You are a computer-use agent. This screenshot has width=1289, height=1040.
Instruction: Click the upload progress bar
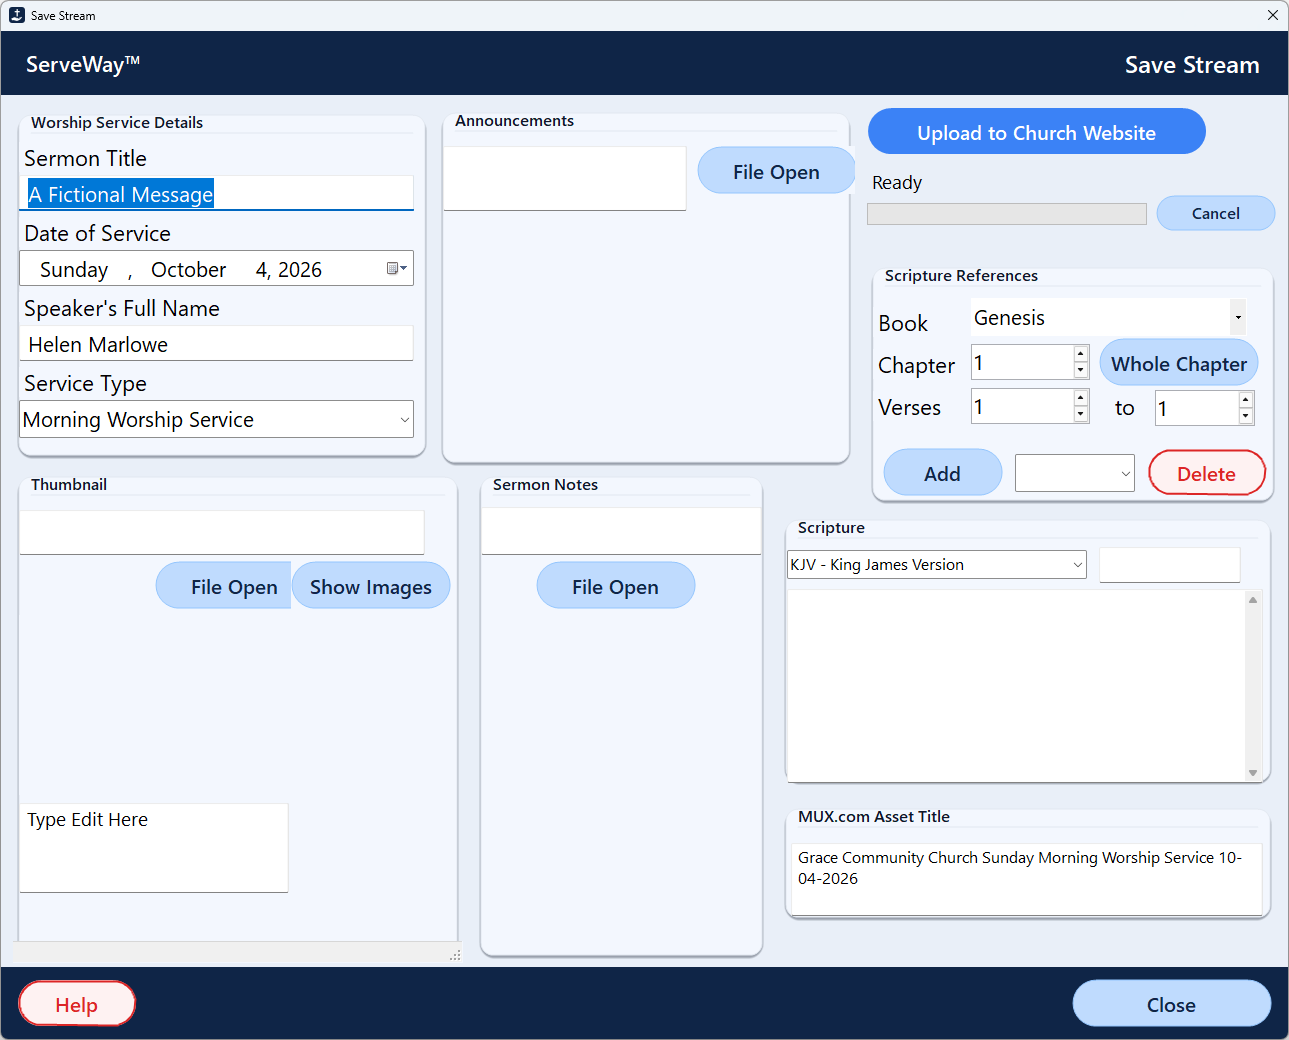(1007, 214)
